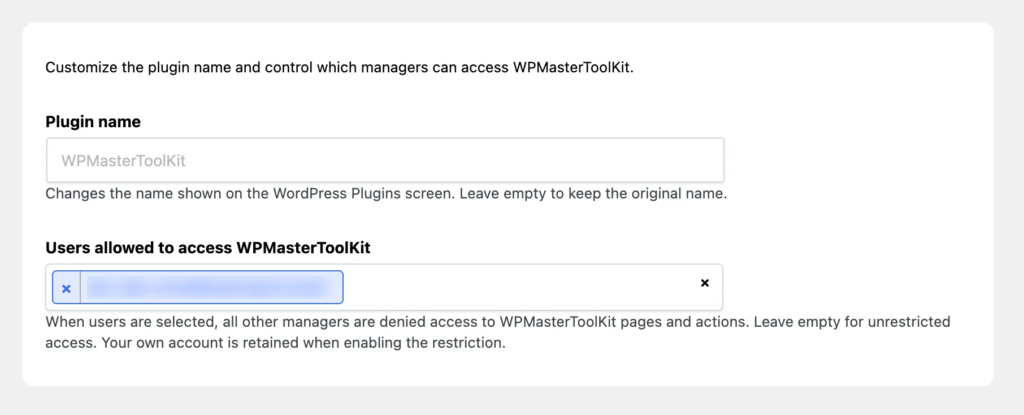Click the 'Changes the name shown' help text
The image size is (1024, 415).
386,195
